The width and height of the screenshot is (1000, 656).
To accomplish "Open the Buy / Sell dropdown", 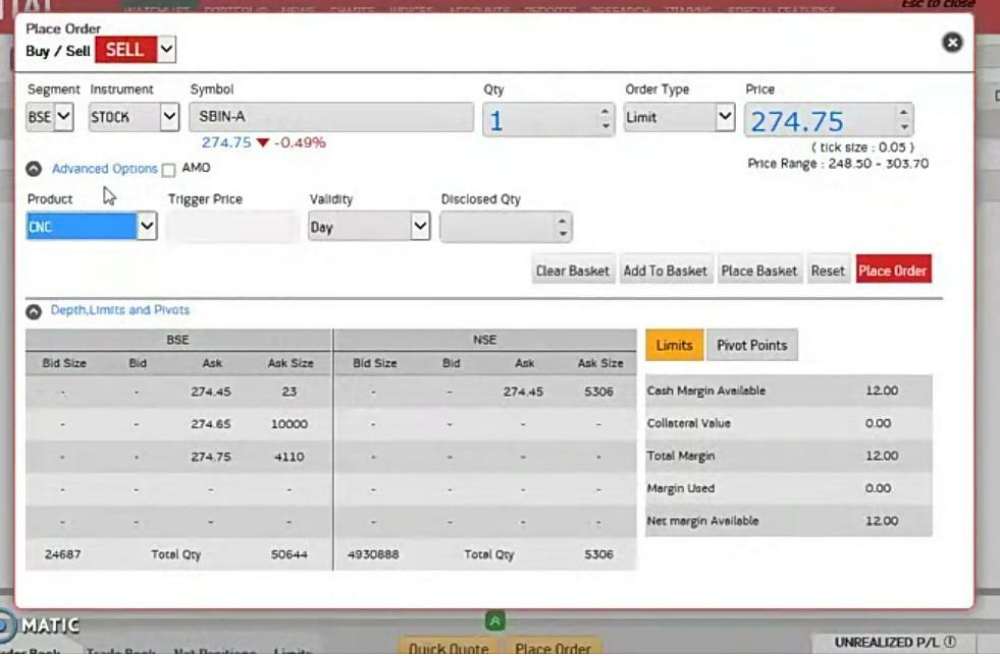I will pyautogui.click(x=166, y=49).
